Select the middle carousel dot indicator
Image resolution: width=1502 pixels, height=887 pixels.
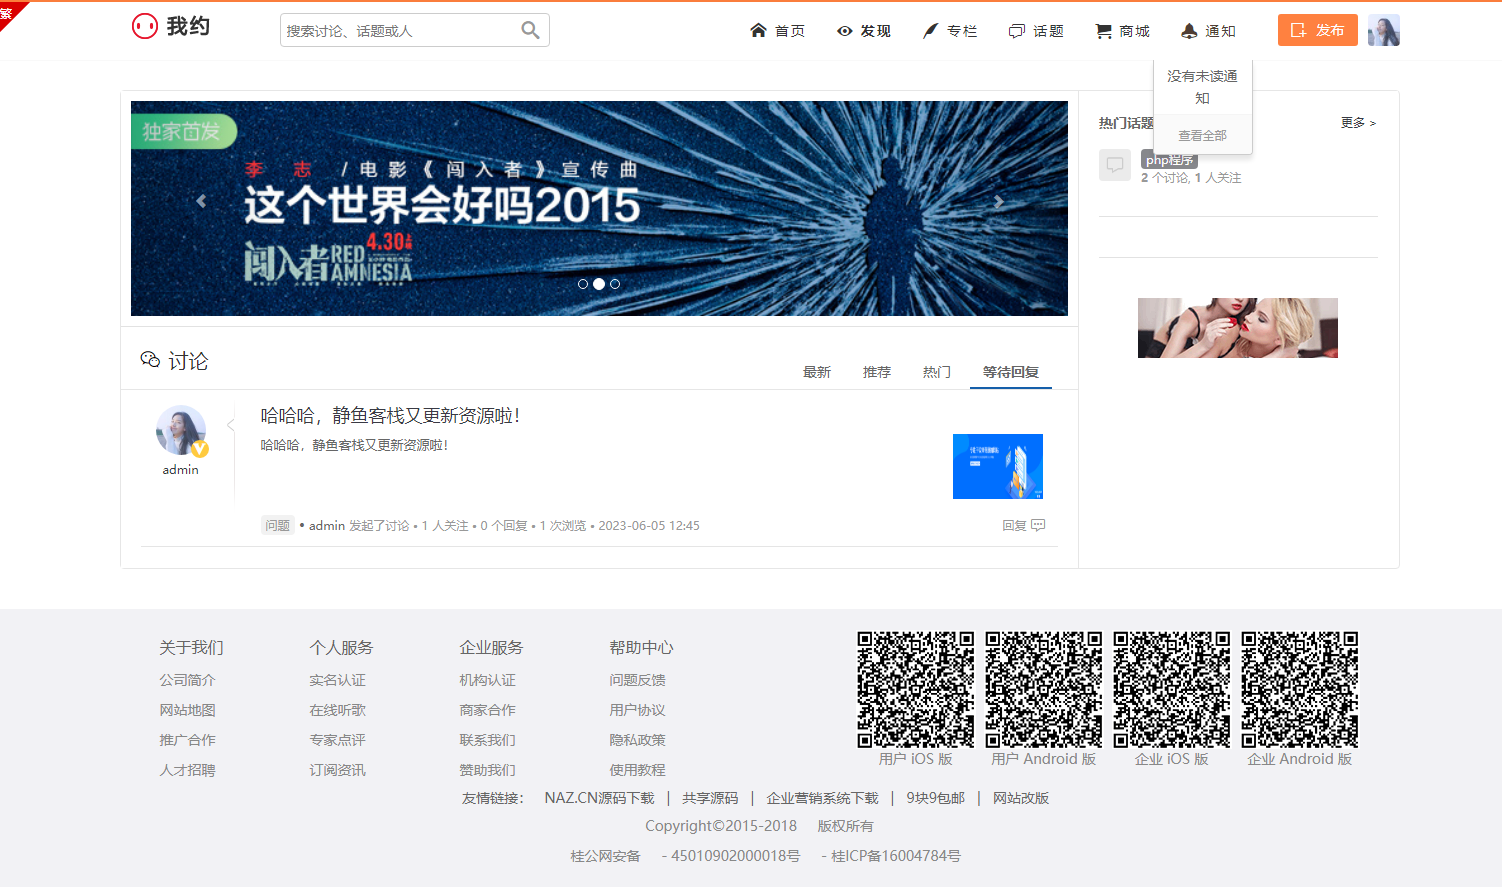(599, 284)
